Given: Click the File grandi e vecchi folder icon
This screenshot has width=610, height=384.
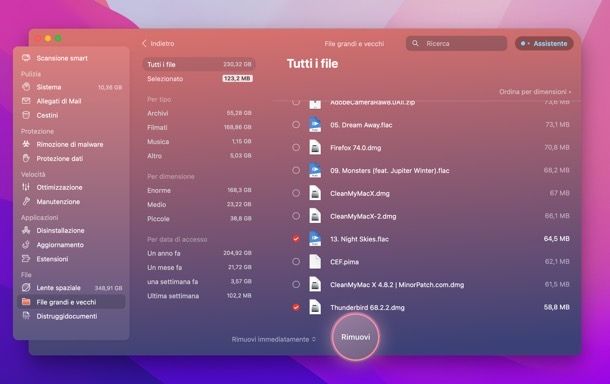Looking at the screenshot, I should tap(26, 302).
